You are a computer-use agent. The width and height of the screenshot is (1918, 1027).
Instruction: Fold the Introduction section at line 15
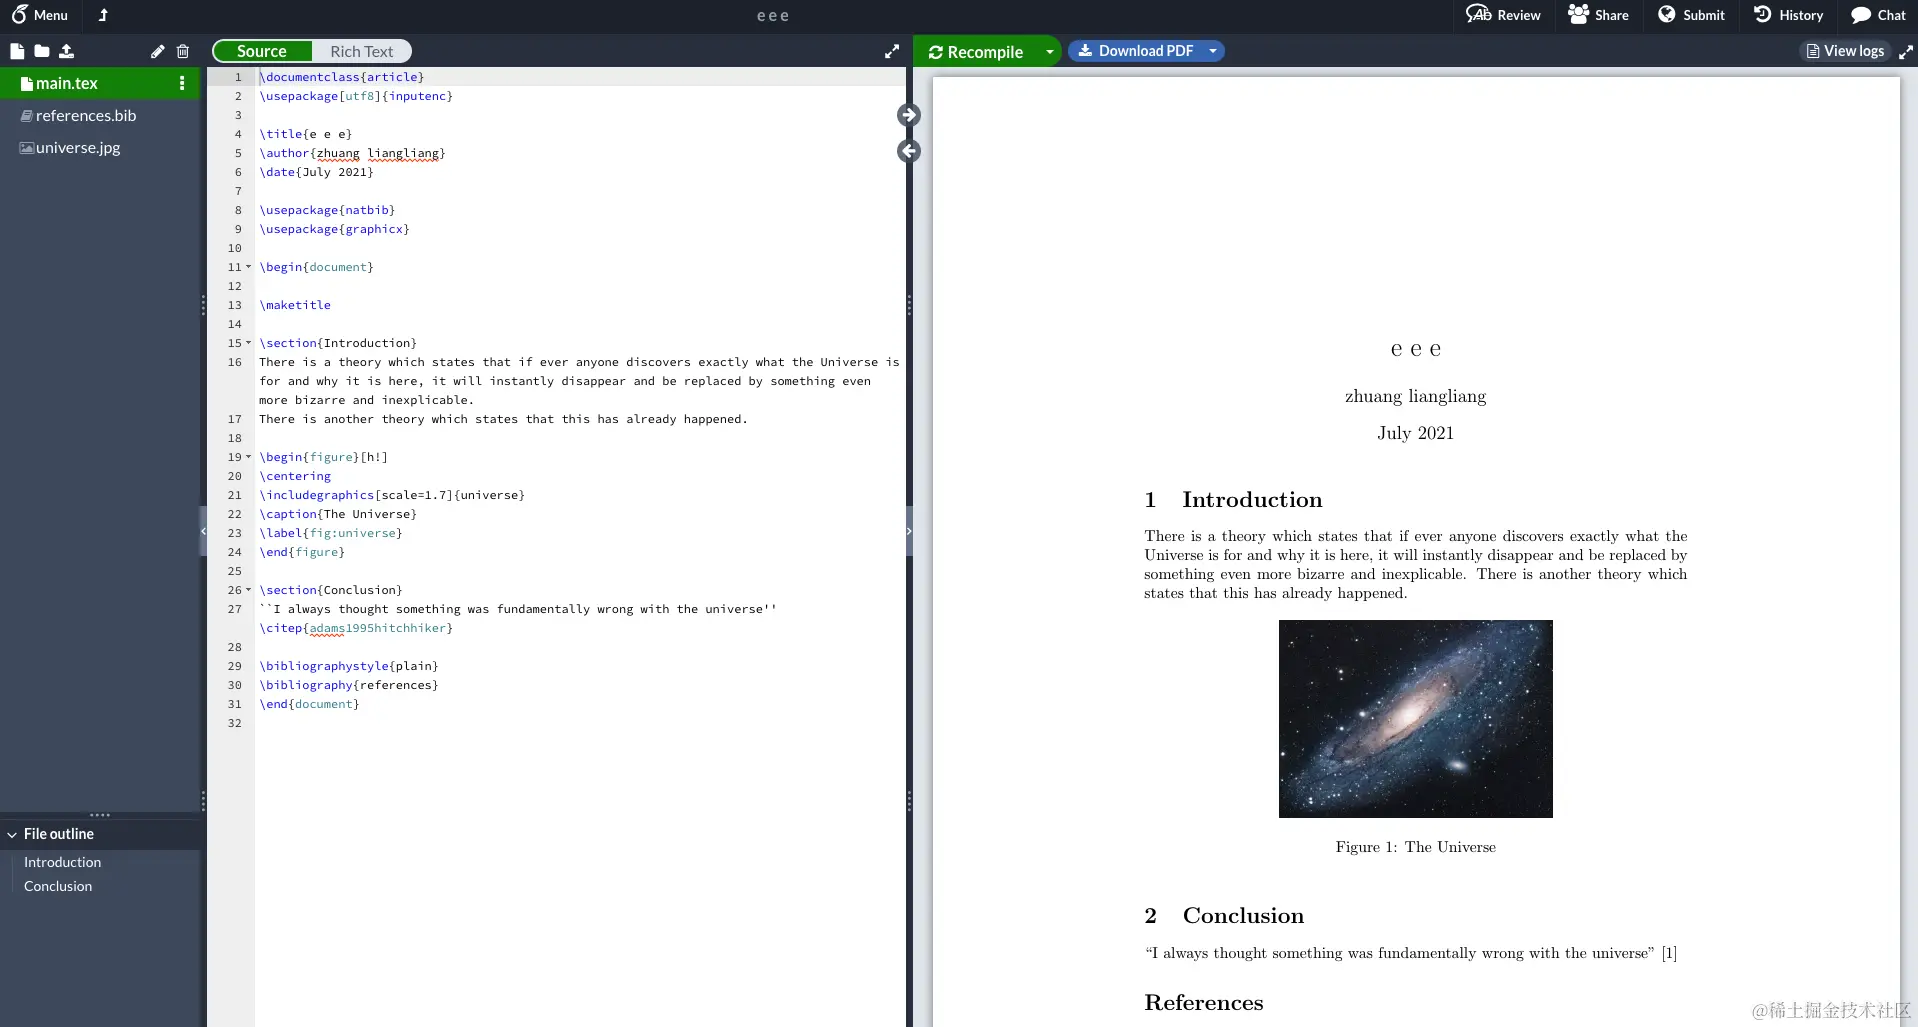pyautogui.click(x=249, y=343)
